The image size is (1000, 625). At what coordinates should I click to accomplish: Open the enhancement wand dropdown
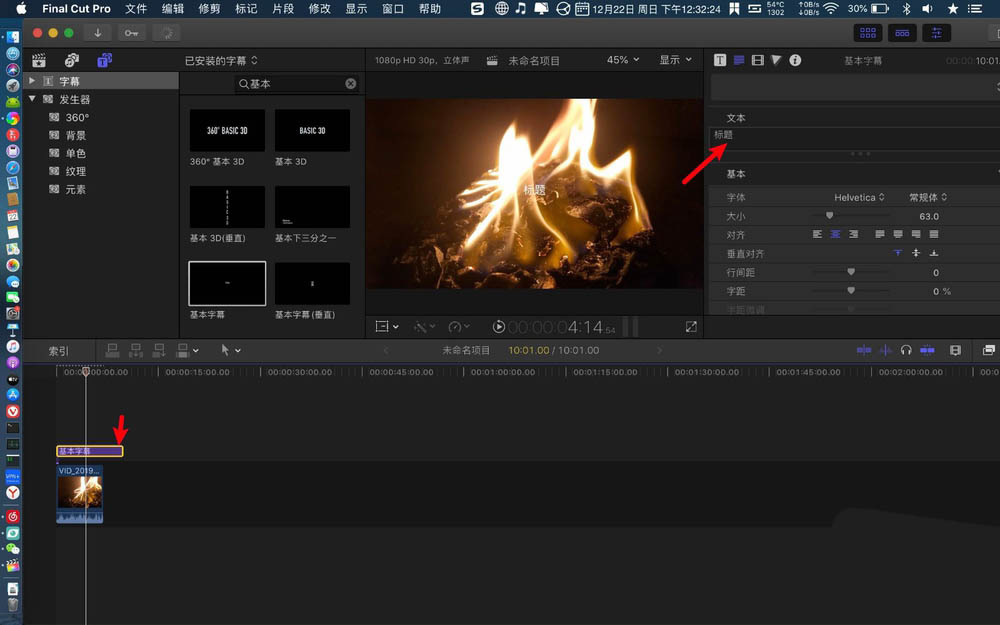(423, 327)
